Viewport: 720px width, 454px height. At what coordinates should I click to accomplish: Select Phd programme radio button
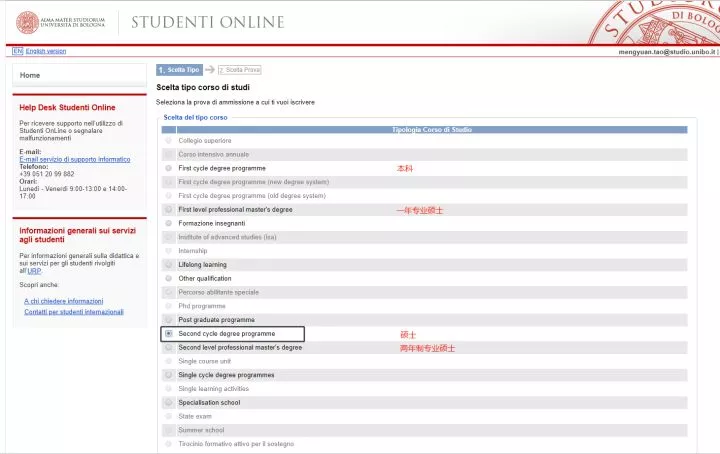[169, 306]
